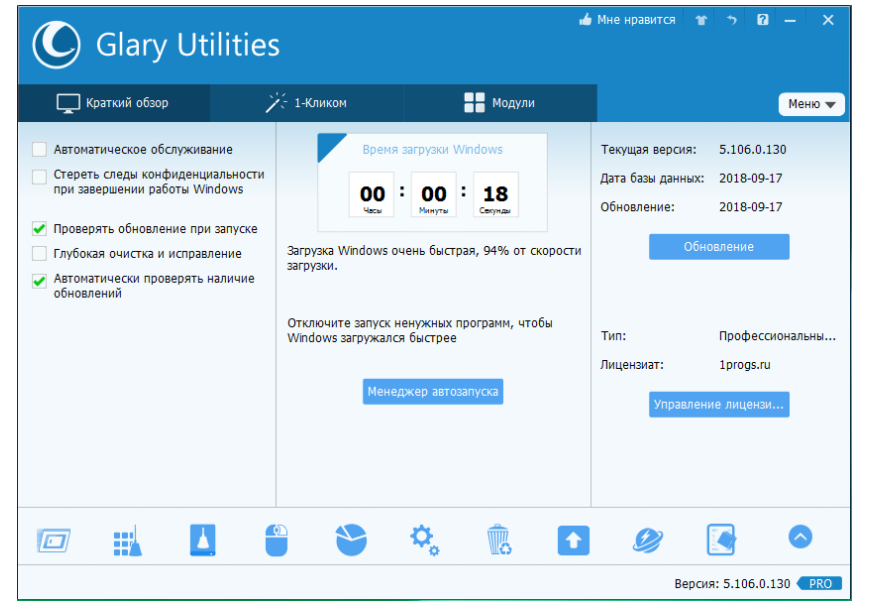The width and height of the screenshot is (872, 607).
Task: Toggle 'Стереть следы конфиденциальности' checkbox
Action: [39, 177]
